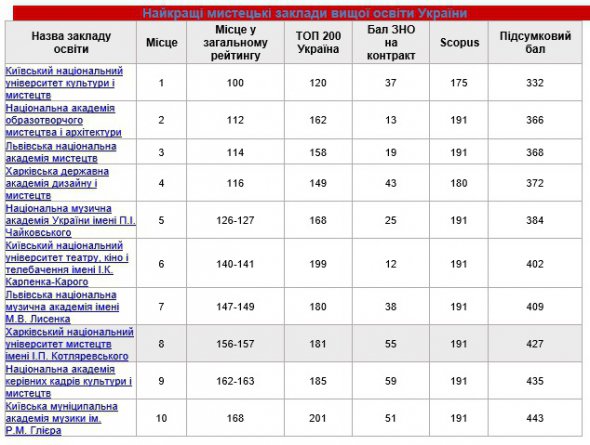The image size is (590, 445).
Task: Select the final score cell '368'
Action: click(x=535, y=152)
